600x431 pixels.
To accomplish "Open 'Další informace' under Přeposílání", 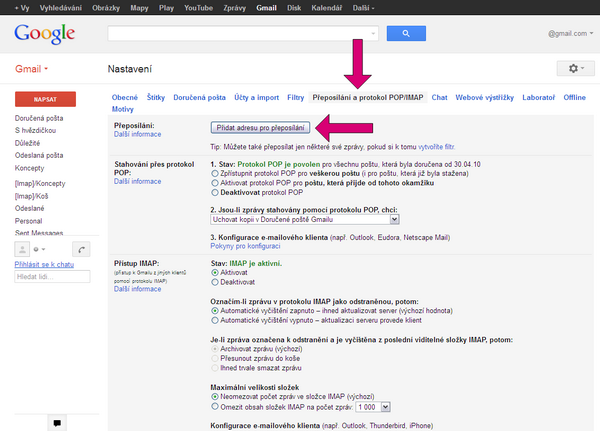I will point(137,134).
